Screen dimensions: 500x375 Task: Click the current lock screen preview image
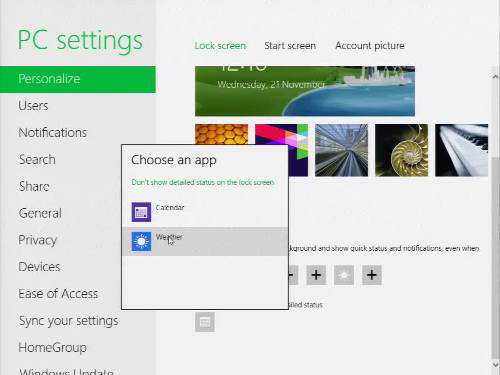(x=305, y=91)
